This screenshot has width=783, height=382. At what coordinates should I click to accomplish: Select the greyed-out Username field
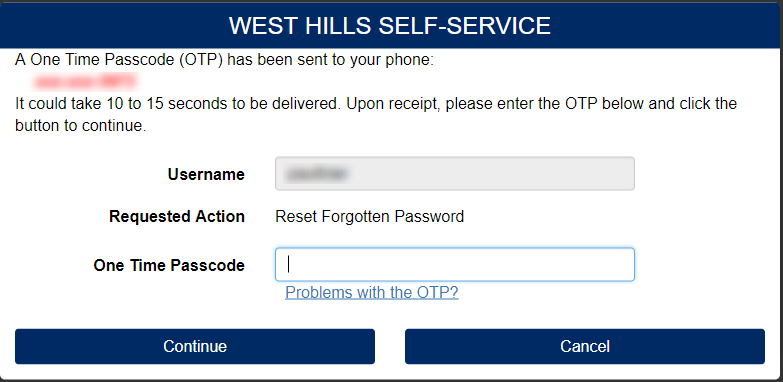[x=455, y=174]
